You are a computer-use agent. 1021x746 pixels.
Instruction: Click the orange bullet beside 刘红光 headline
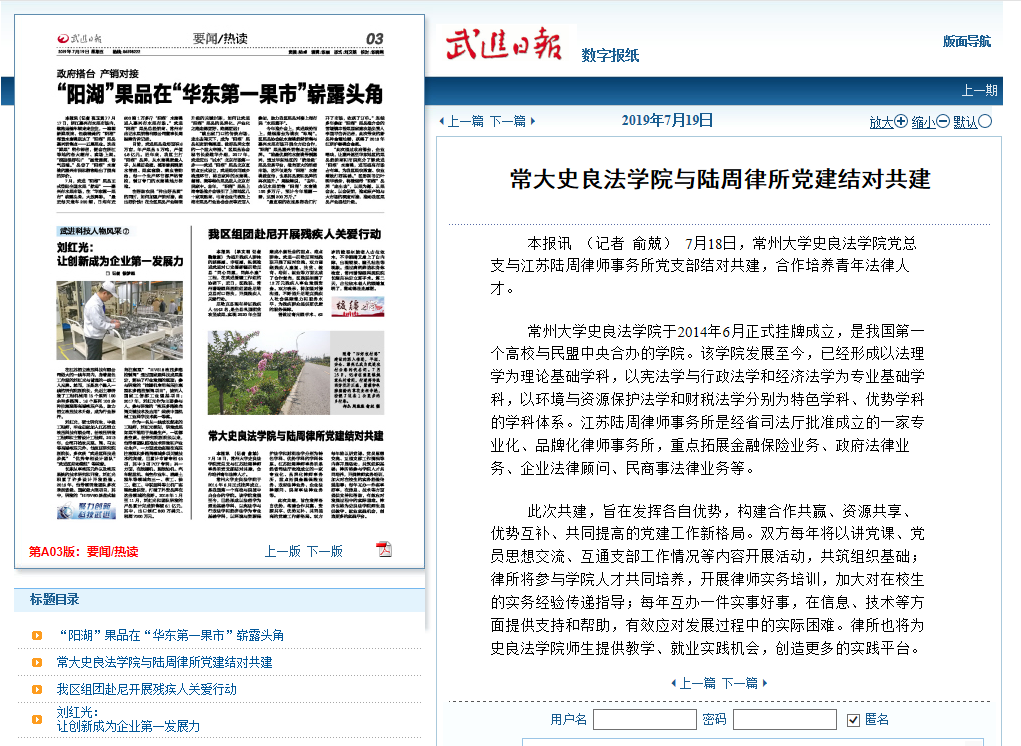coord(37,719)
